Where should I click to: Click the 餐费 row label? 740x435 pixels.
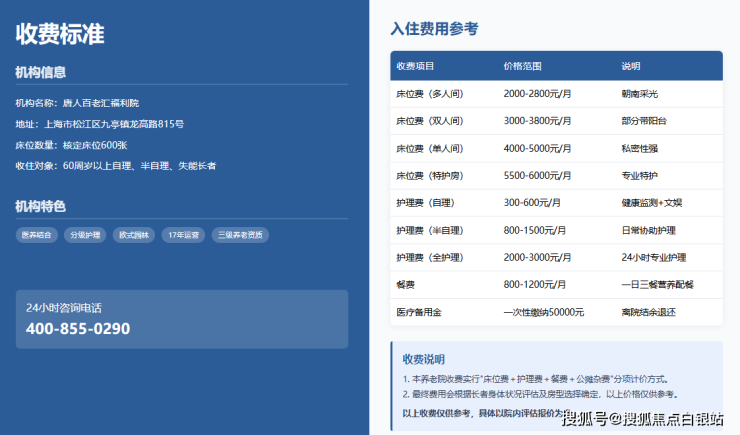coord(405,284)
